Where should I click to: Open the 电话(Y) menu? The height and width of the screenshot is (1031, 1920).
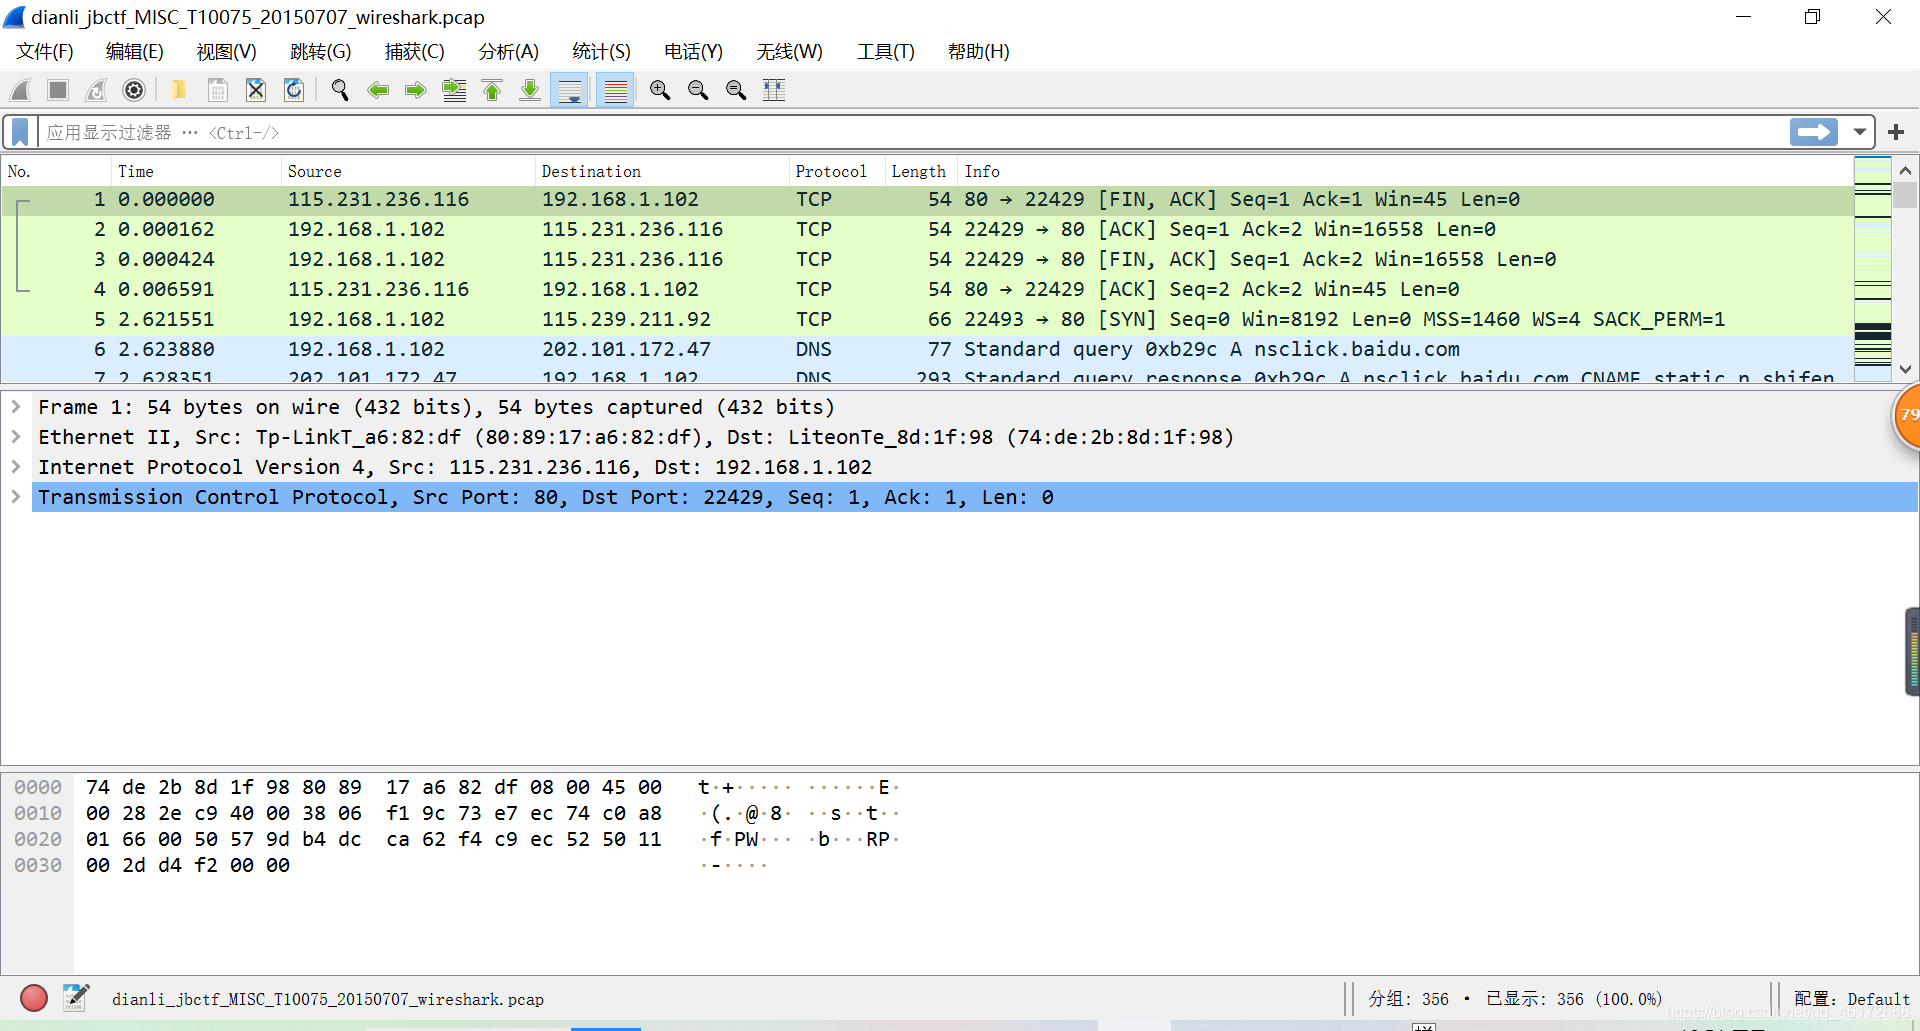693,52
